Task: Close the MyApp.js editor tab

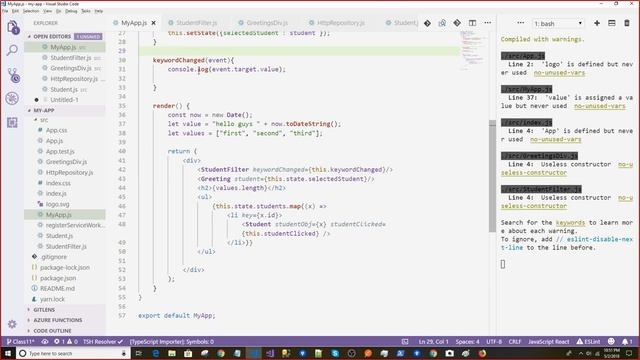Action: click(x=153, y=23)
